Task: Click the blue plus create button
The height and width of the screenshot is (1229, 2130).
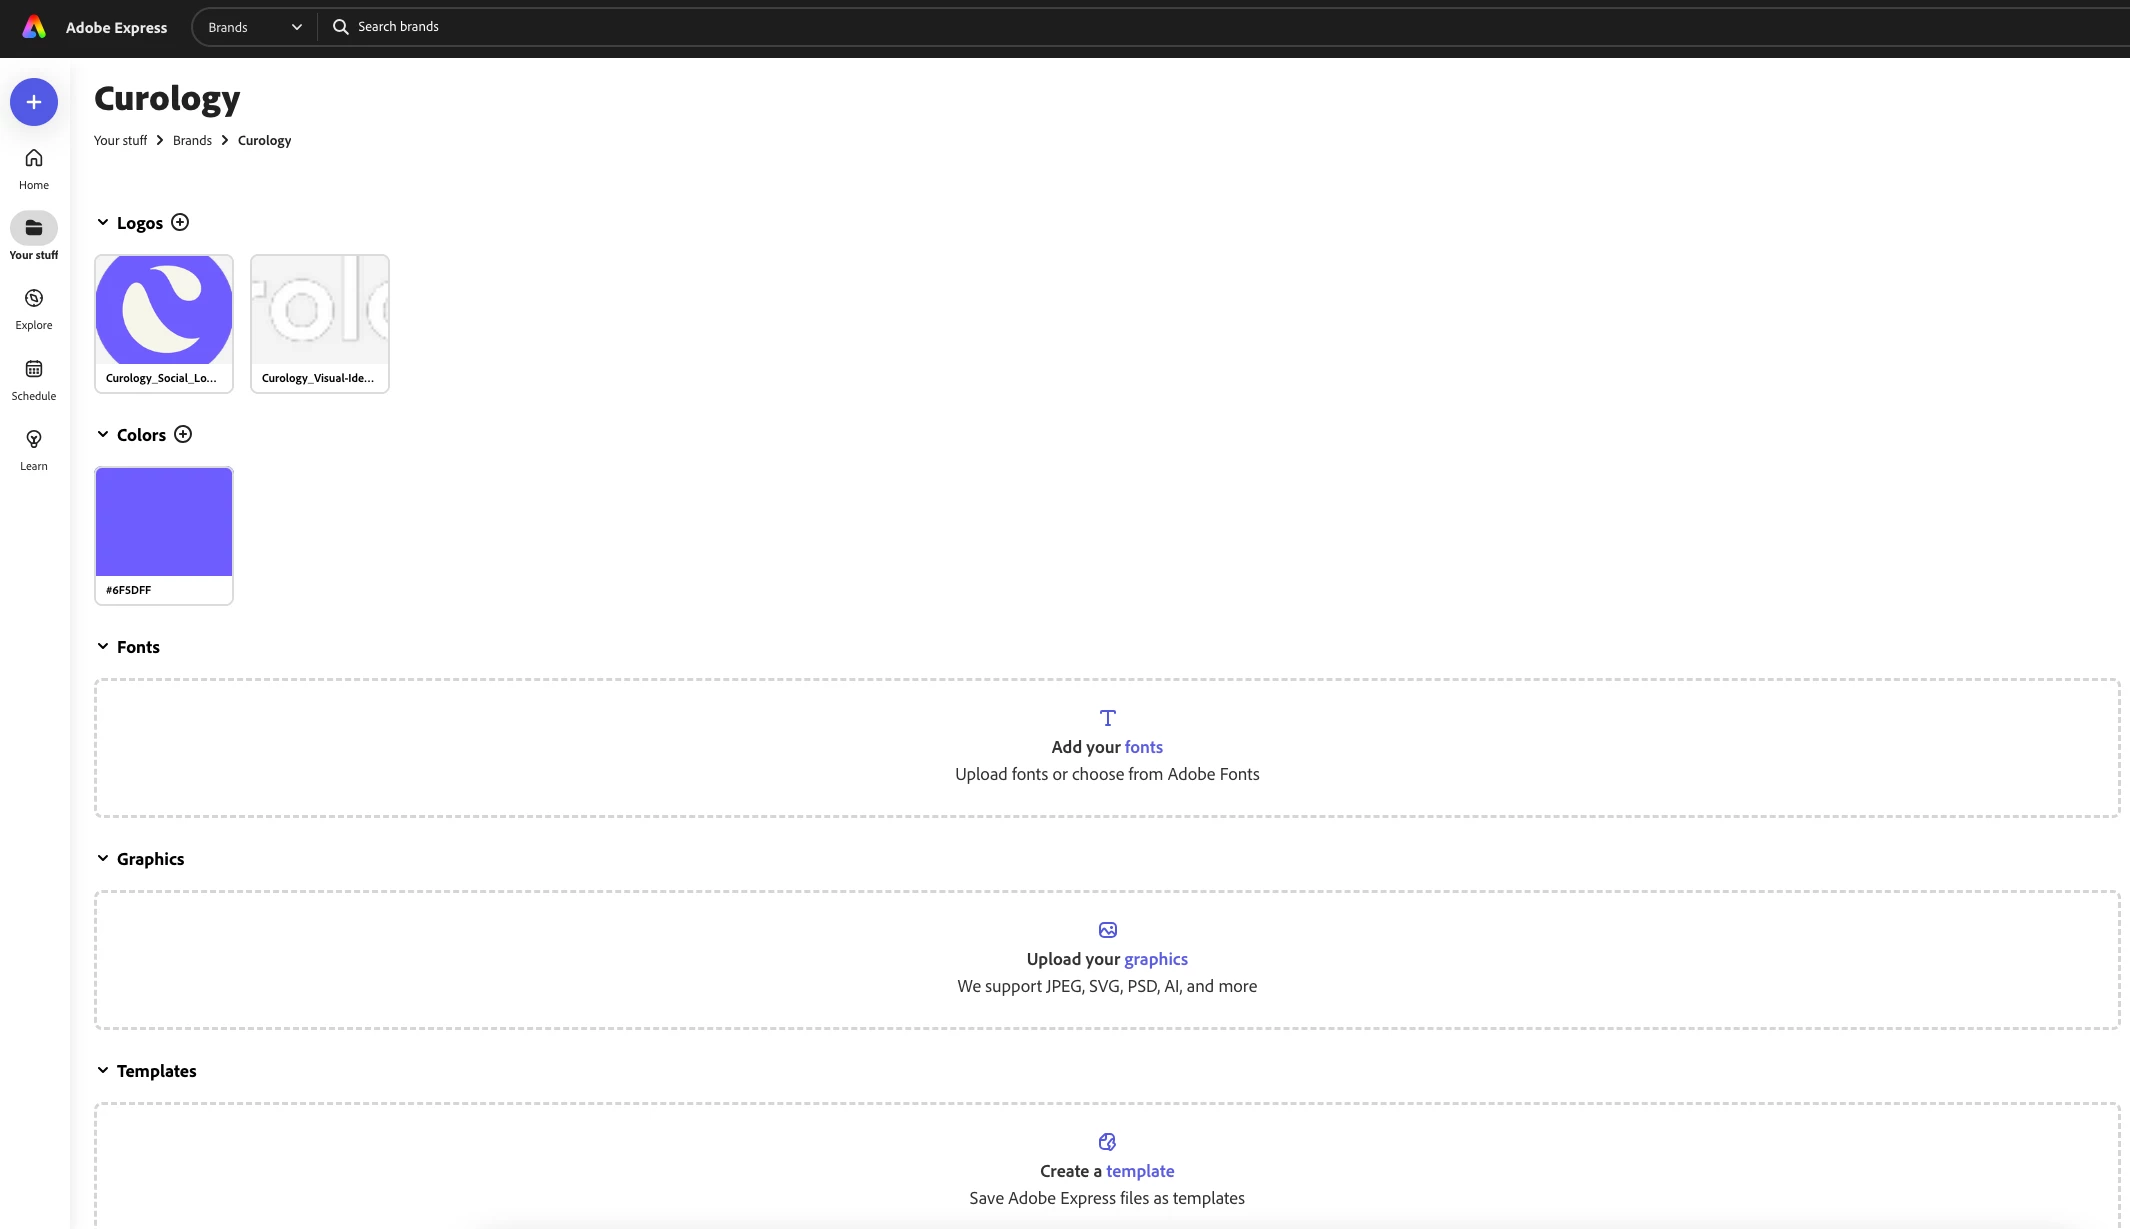Action: 34,102
